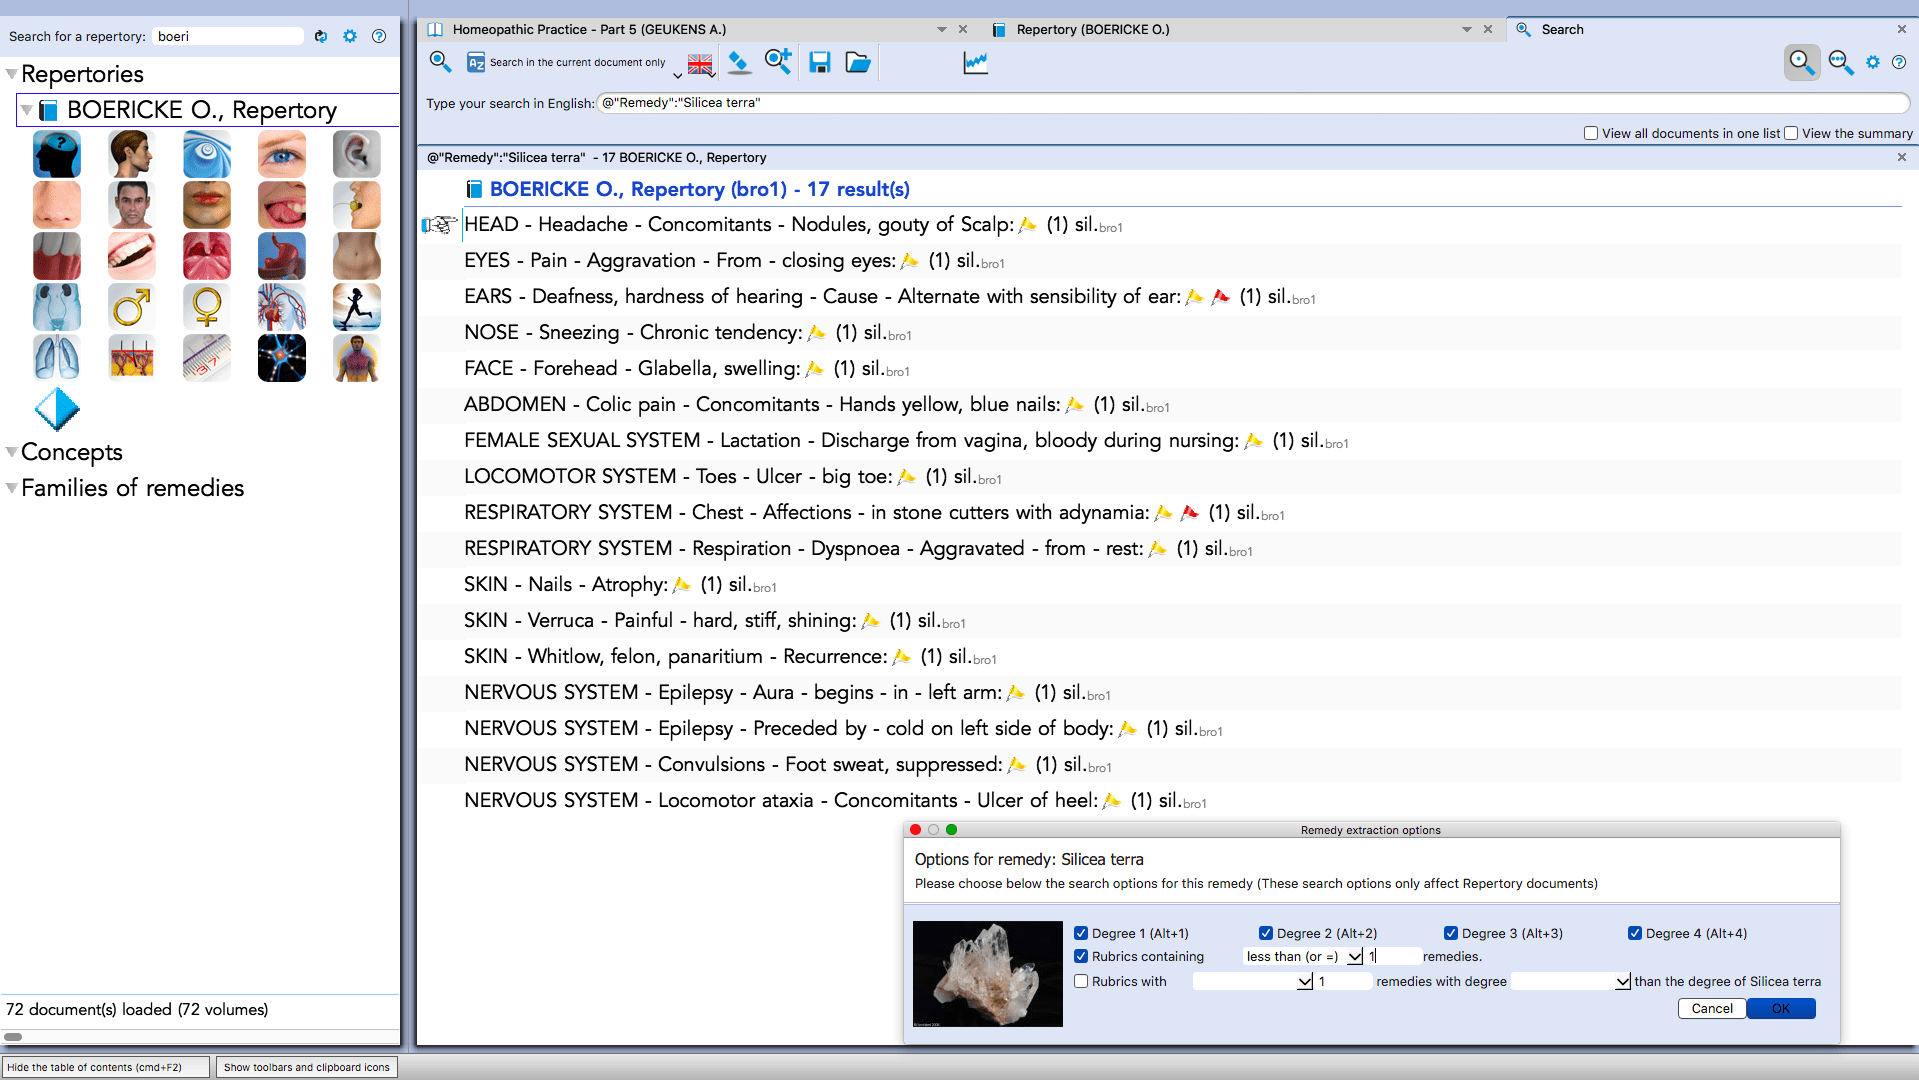The height and width of the screenshot is (1080, 1919).
Task: Expand the Families of remedies section
Action: 11,488
